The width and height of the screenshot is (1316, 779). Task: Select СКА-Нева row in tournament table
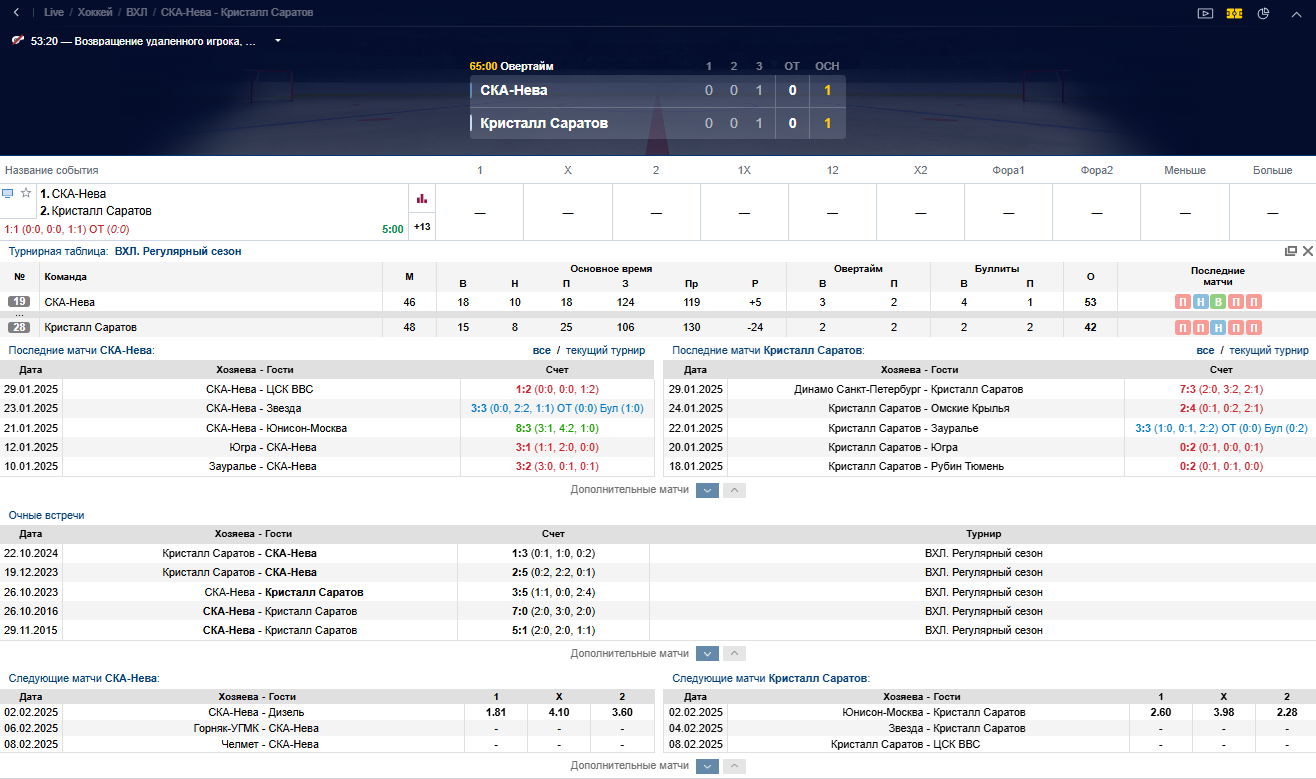tap(658, 302)
